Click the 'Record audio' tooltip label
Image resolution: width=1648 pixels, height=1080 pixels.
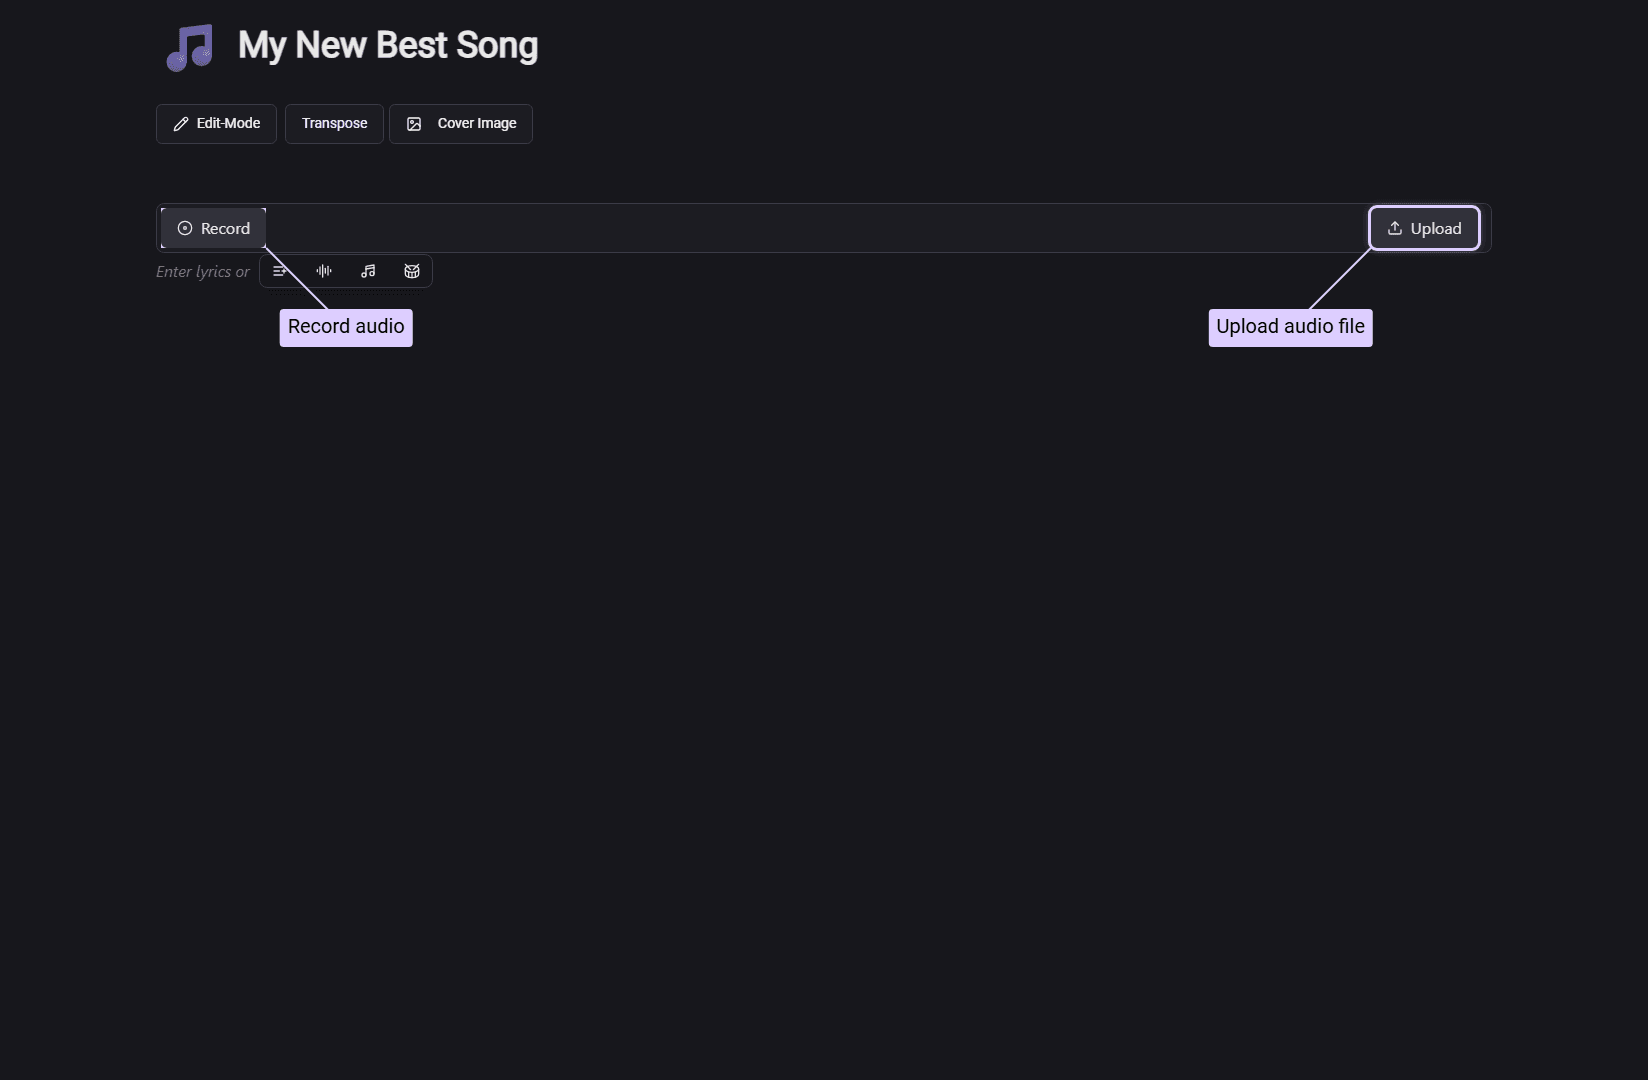346,327
